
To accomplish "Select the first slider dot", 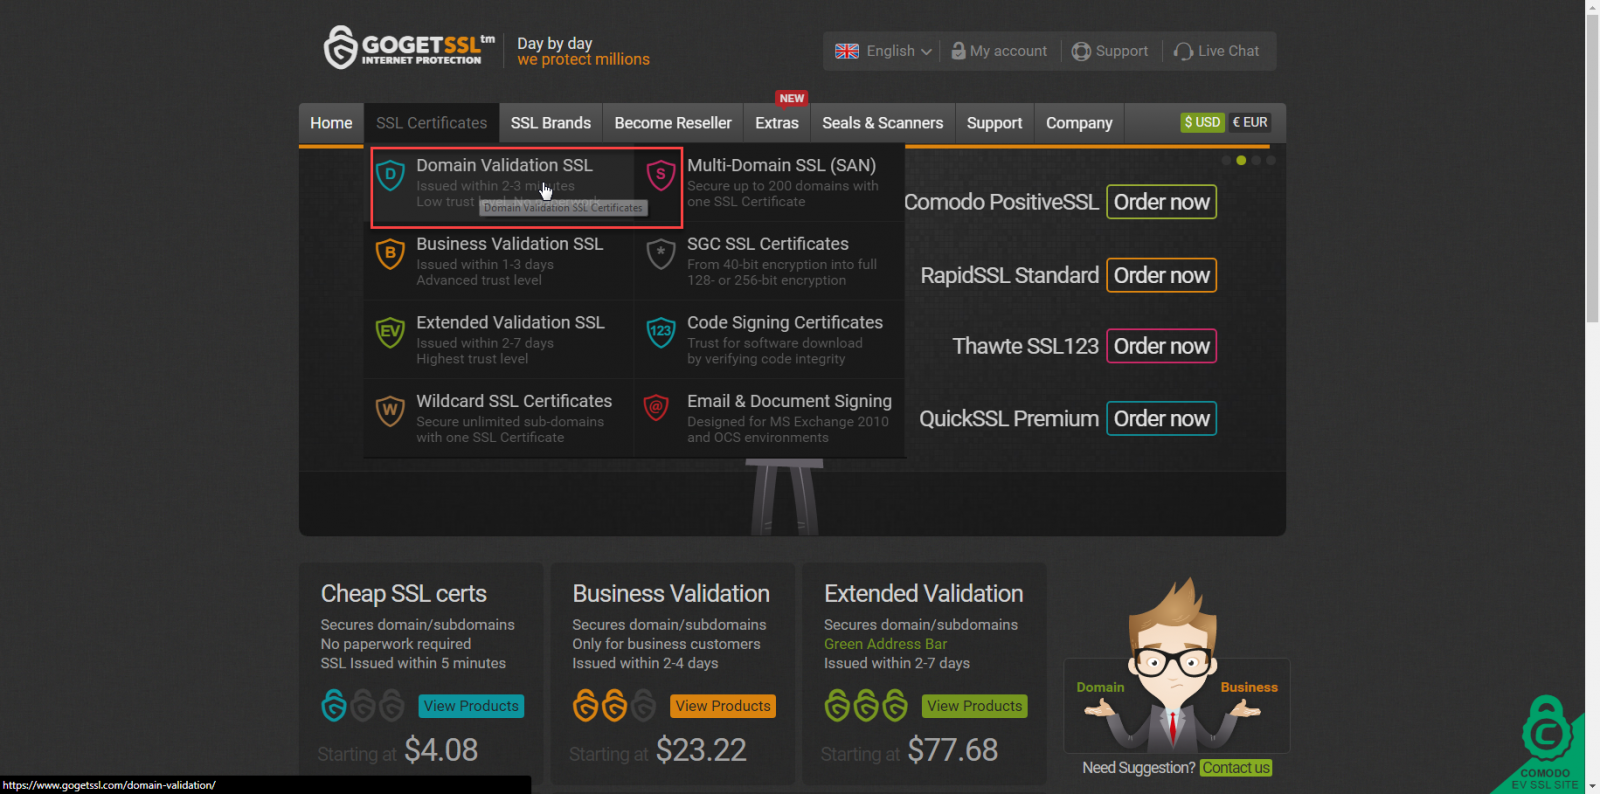I will 1226,160.
